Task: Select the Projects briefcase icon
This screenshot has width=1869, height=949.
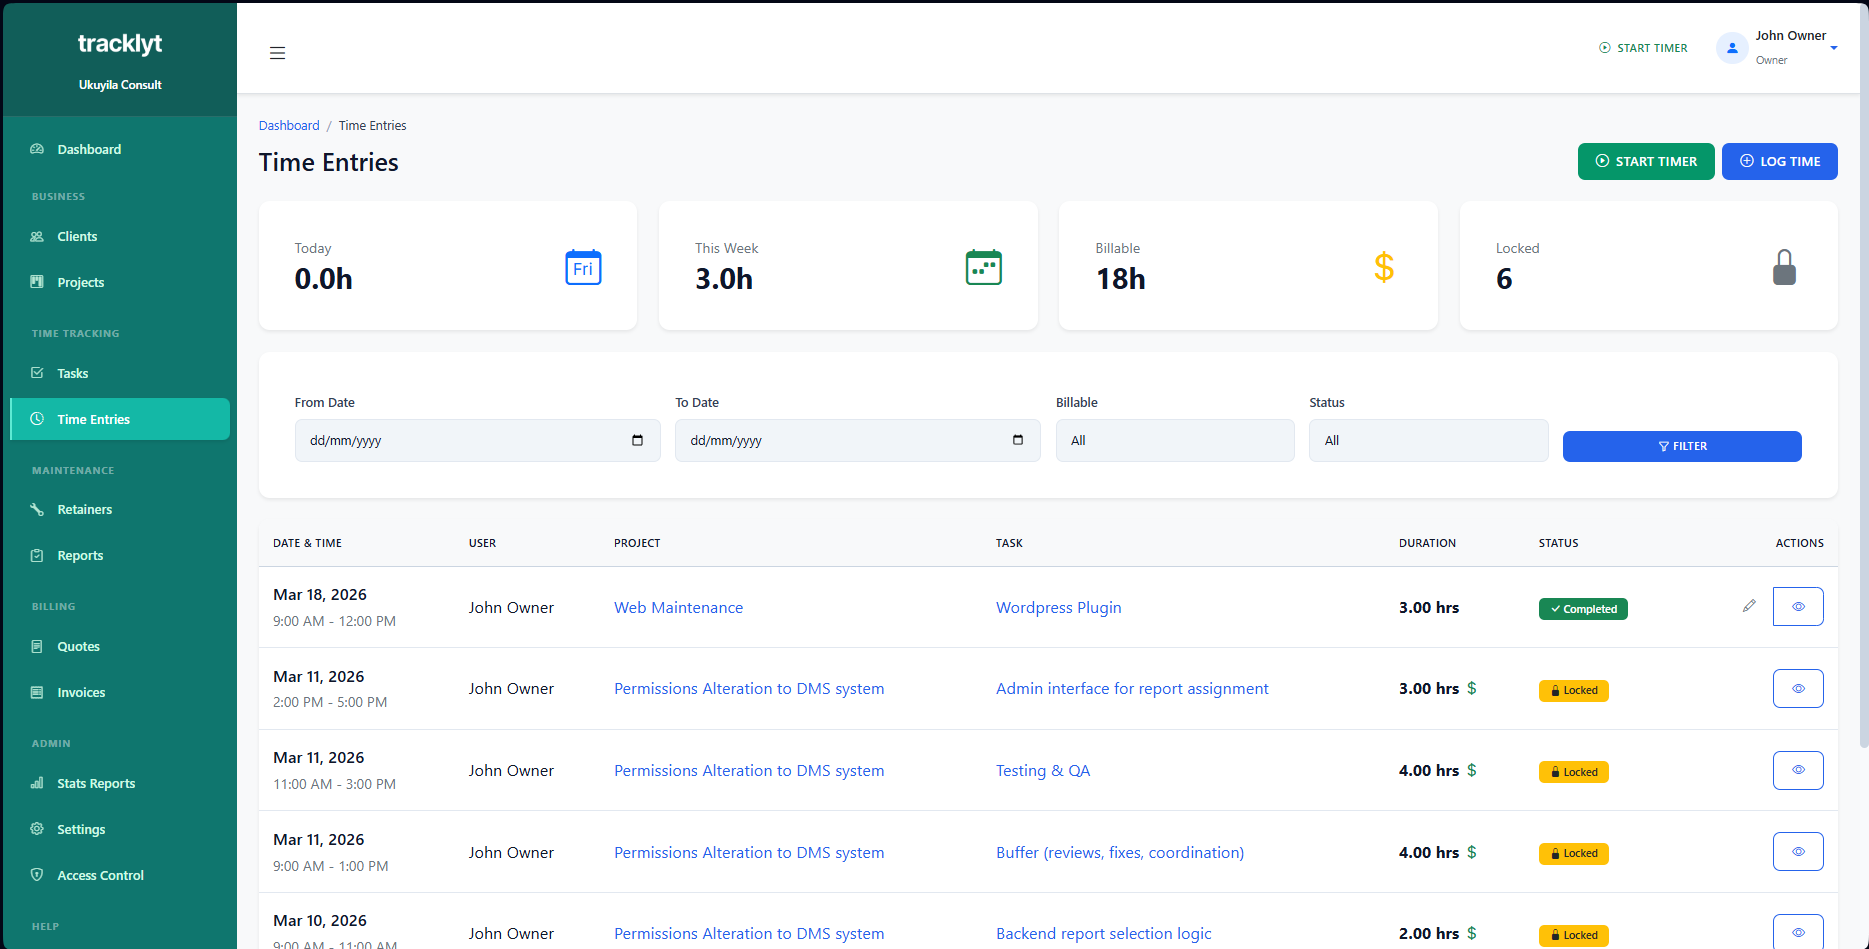Action: coord(36,282)
